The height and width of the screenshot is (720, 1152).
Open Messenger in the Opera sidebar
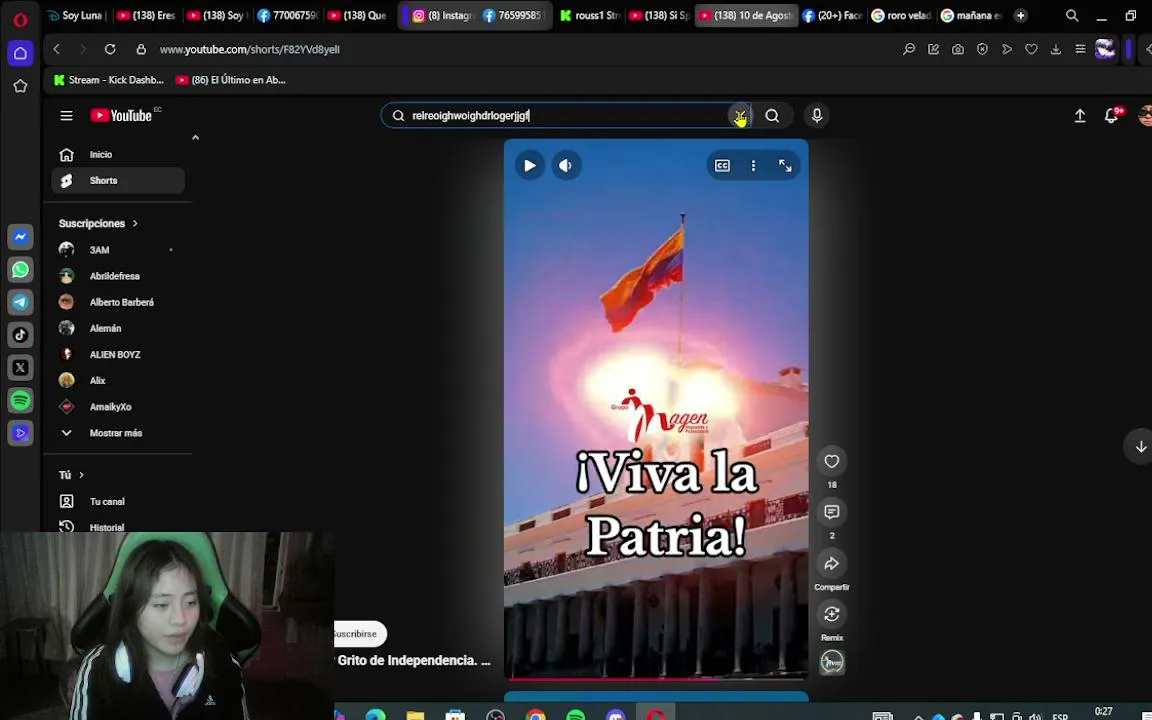[20, 237]
